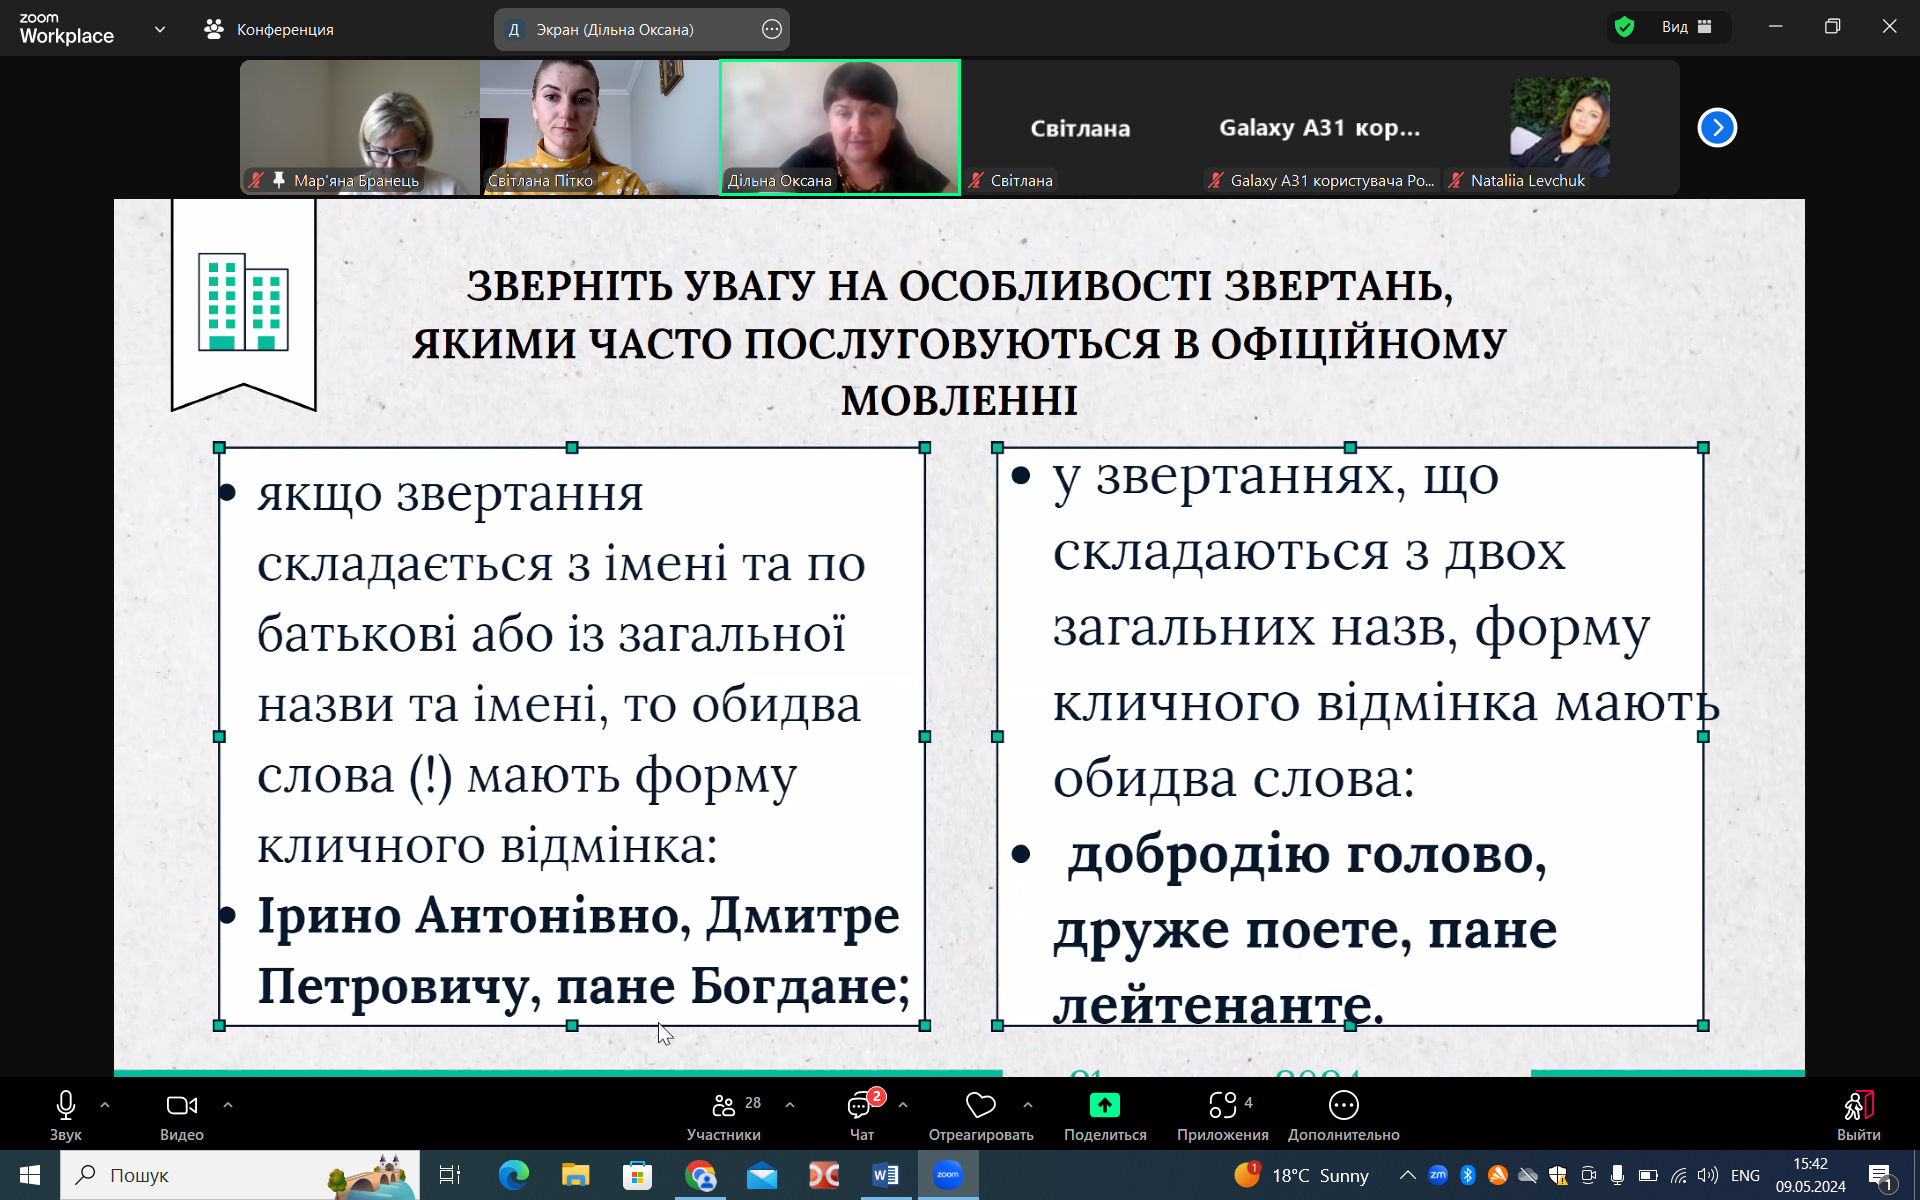1920x1200 pixels.
Task: Open the Конференция tab
Action: pyautogui.click(x=269, y=29)
